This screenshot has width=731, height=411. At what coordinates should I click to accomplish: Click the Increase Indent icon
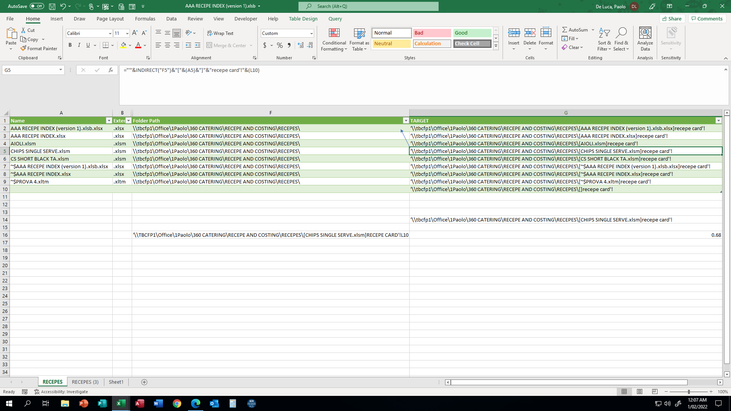pos(197,45)
